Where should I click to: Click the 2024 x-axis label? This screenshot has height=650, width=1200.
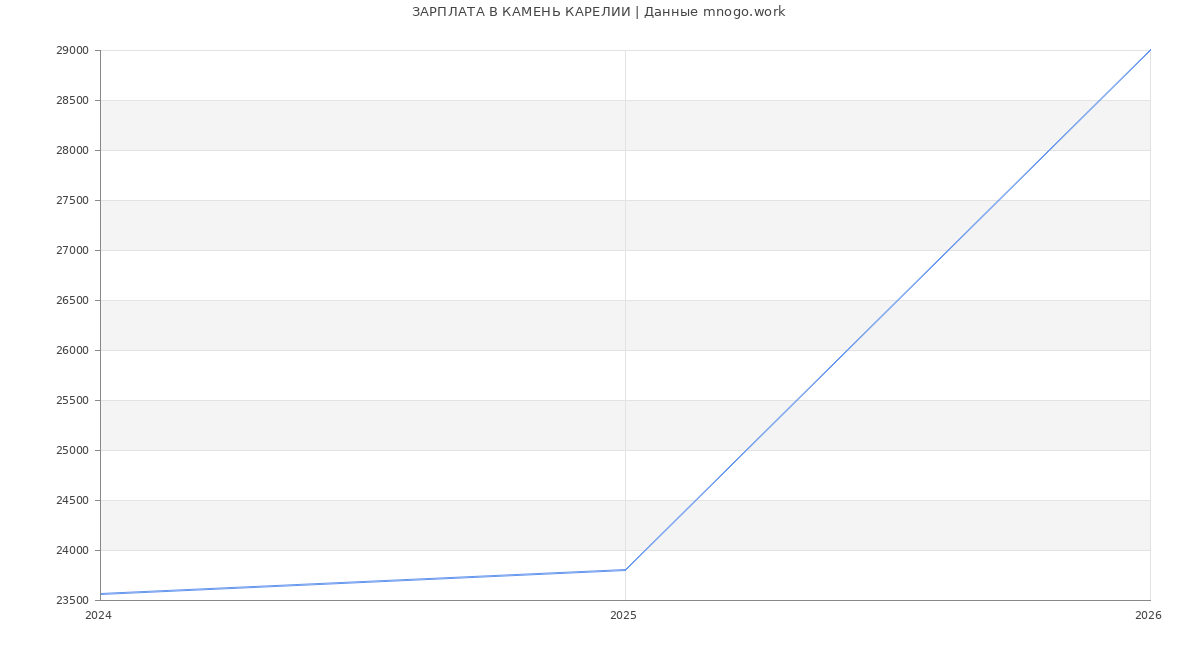[98, 616]
